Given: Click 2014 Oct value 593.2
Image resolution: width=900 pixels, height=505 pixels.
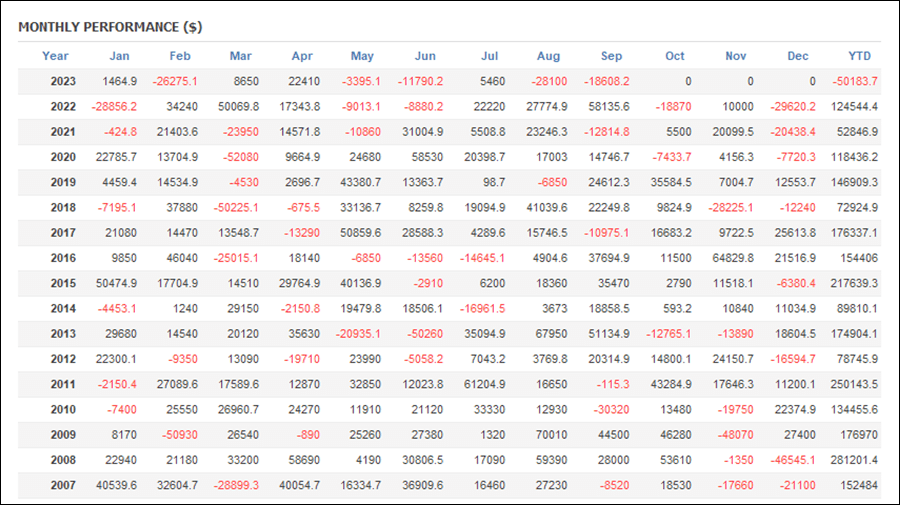Looking at the screenshot, I should point(677,309).
